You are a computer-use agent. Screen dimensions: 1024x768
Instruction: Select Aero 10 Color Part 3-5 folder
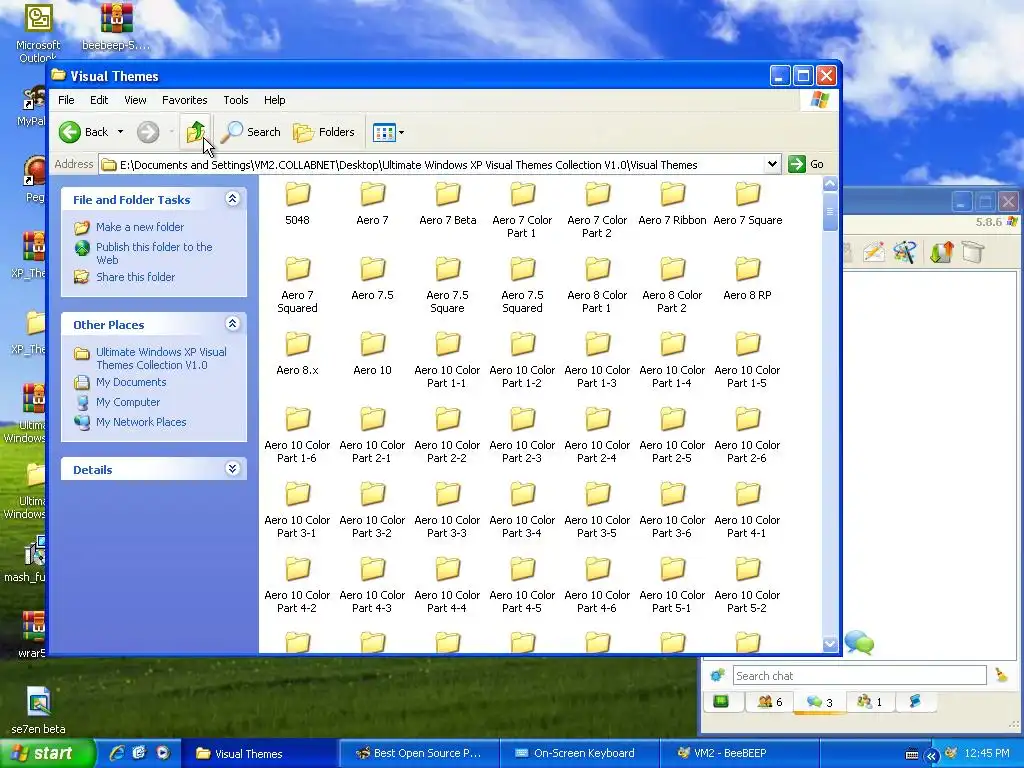pos(597,511)
